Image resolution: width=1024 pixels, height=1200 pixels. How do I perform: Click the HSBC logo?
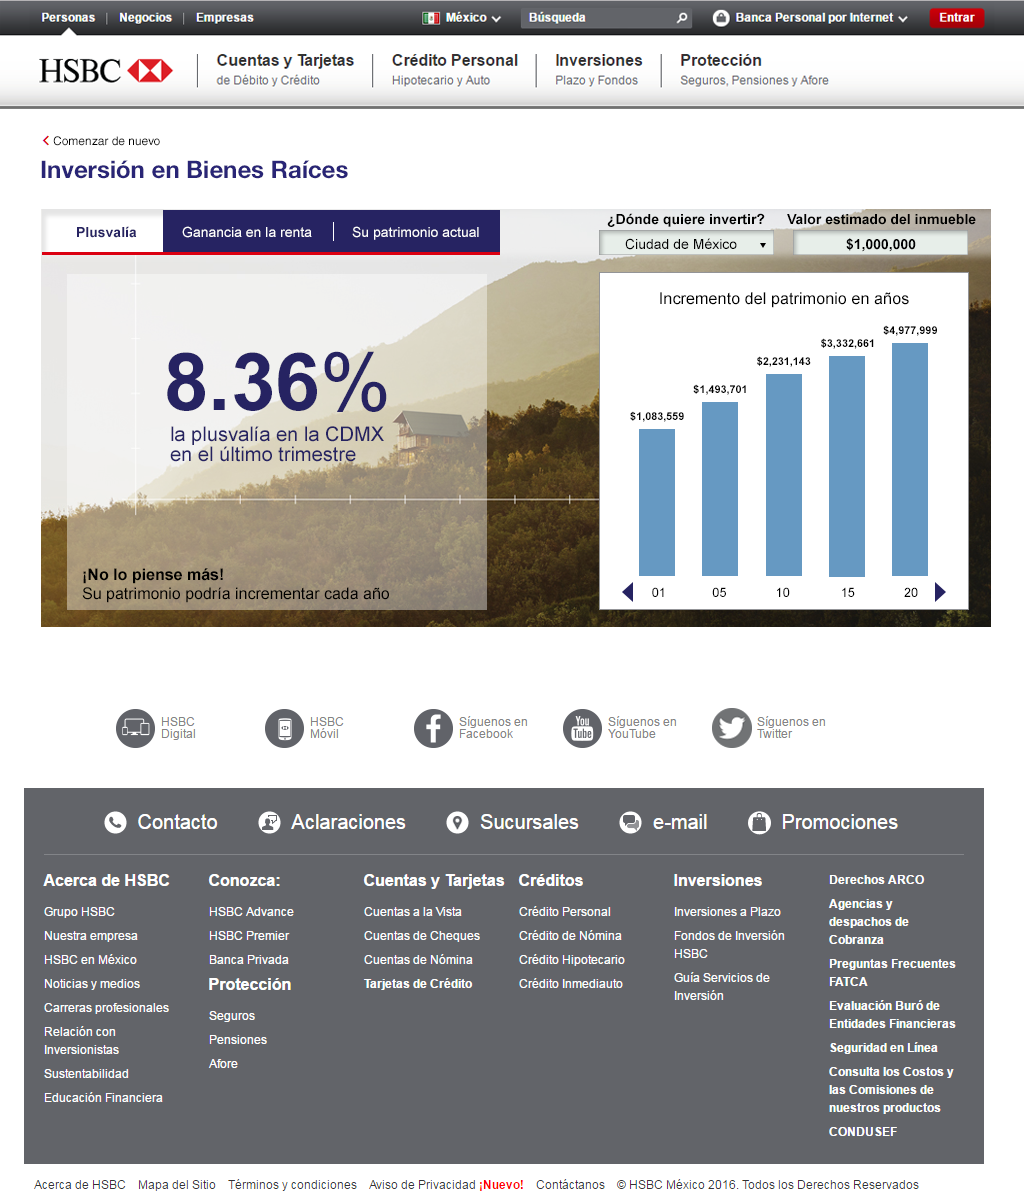coord(106,71)
